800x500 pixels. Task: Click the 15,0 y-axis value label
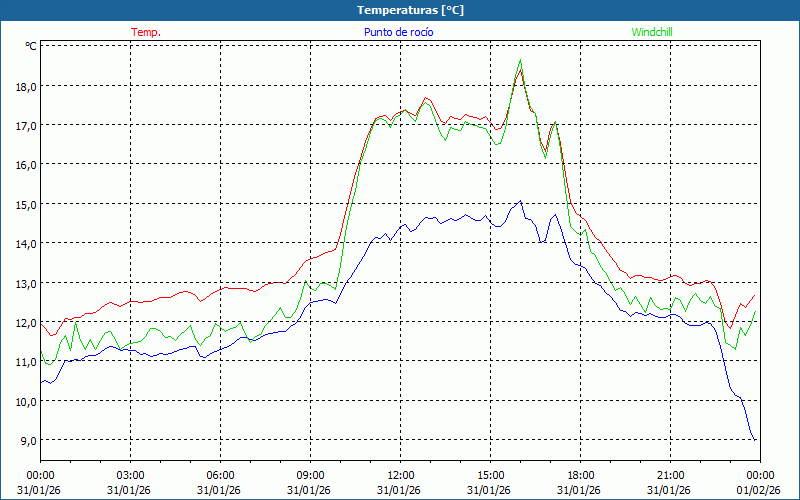click(x=25, y=204)
